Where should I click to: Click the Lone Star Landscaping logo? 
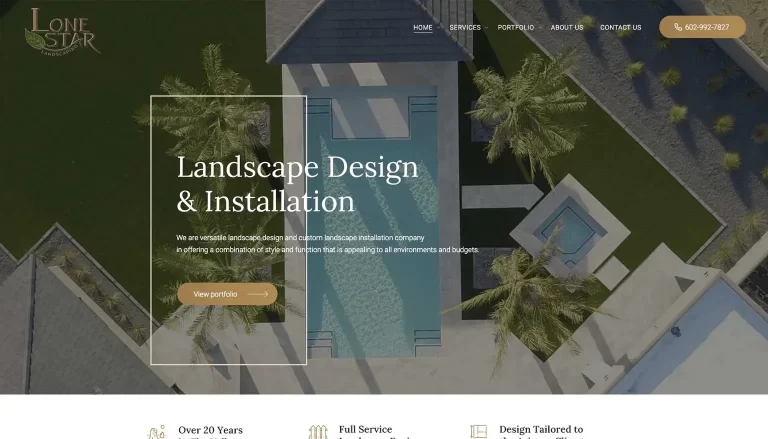click(60, 30)
